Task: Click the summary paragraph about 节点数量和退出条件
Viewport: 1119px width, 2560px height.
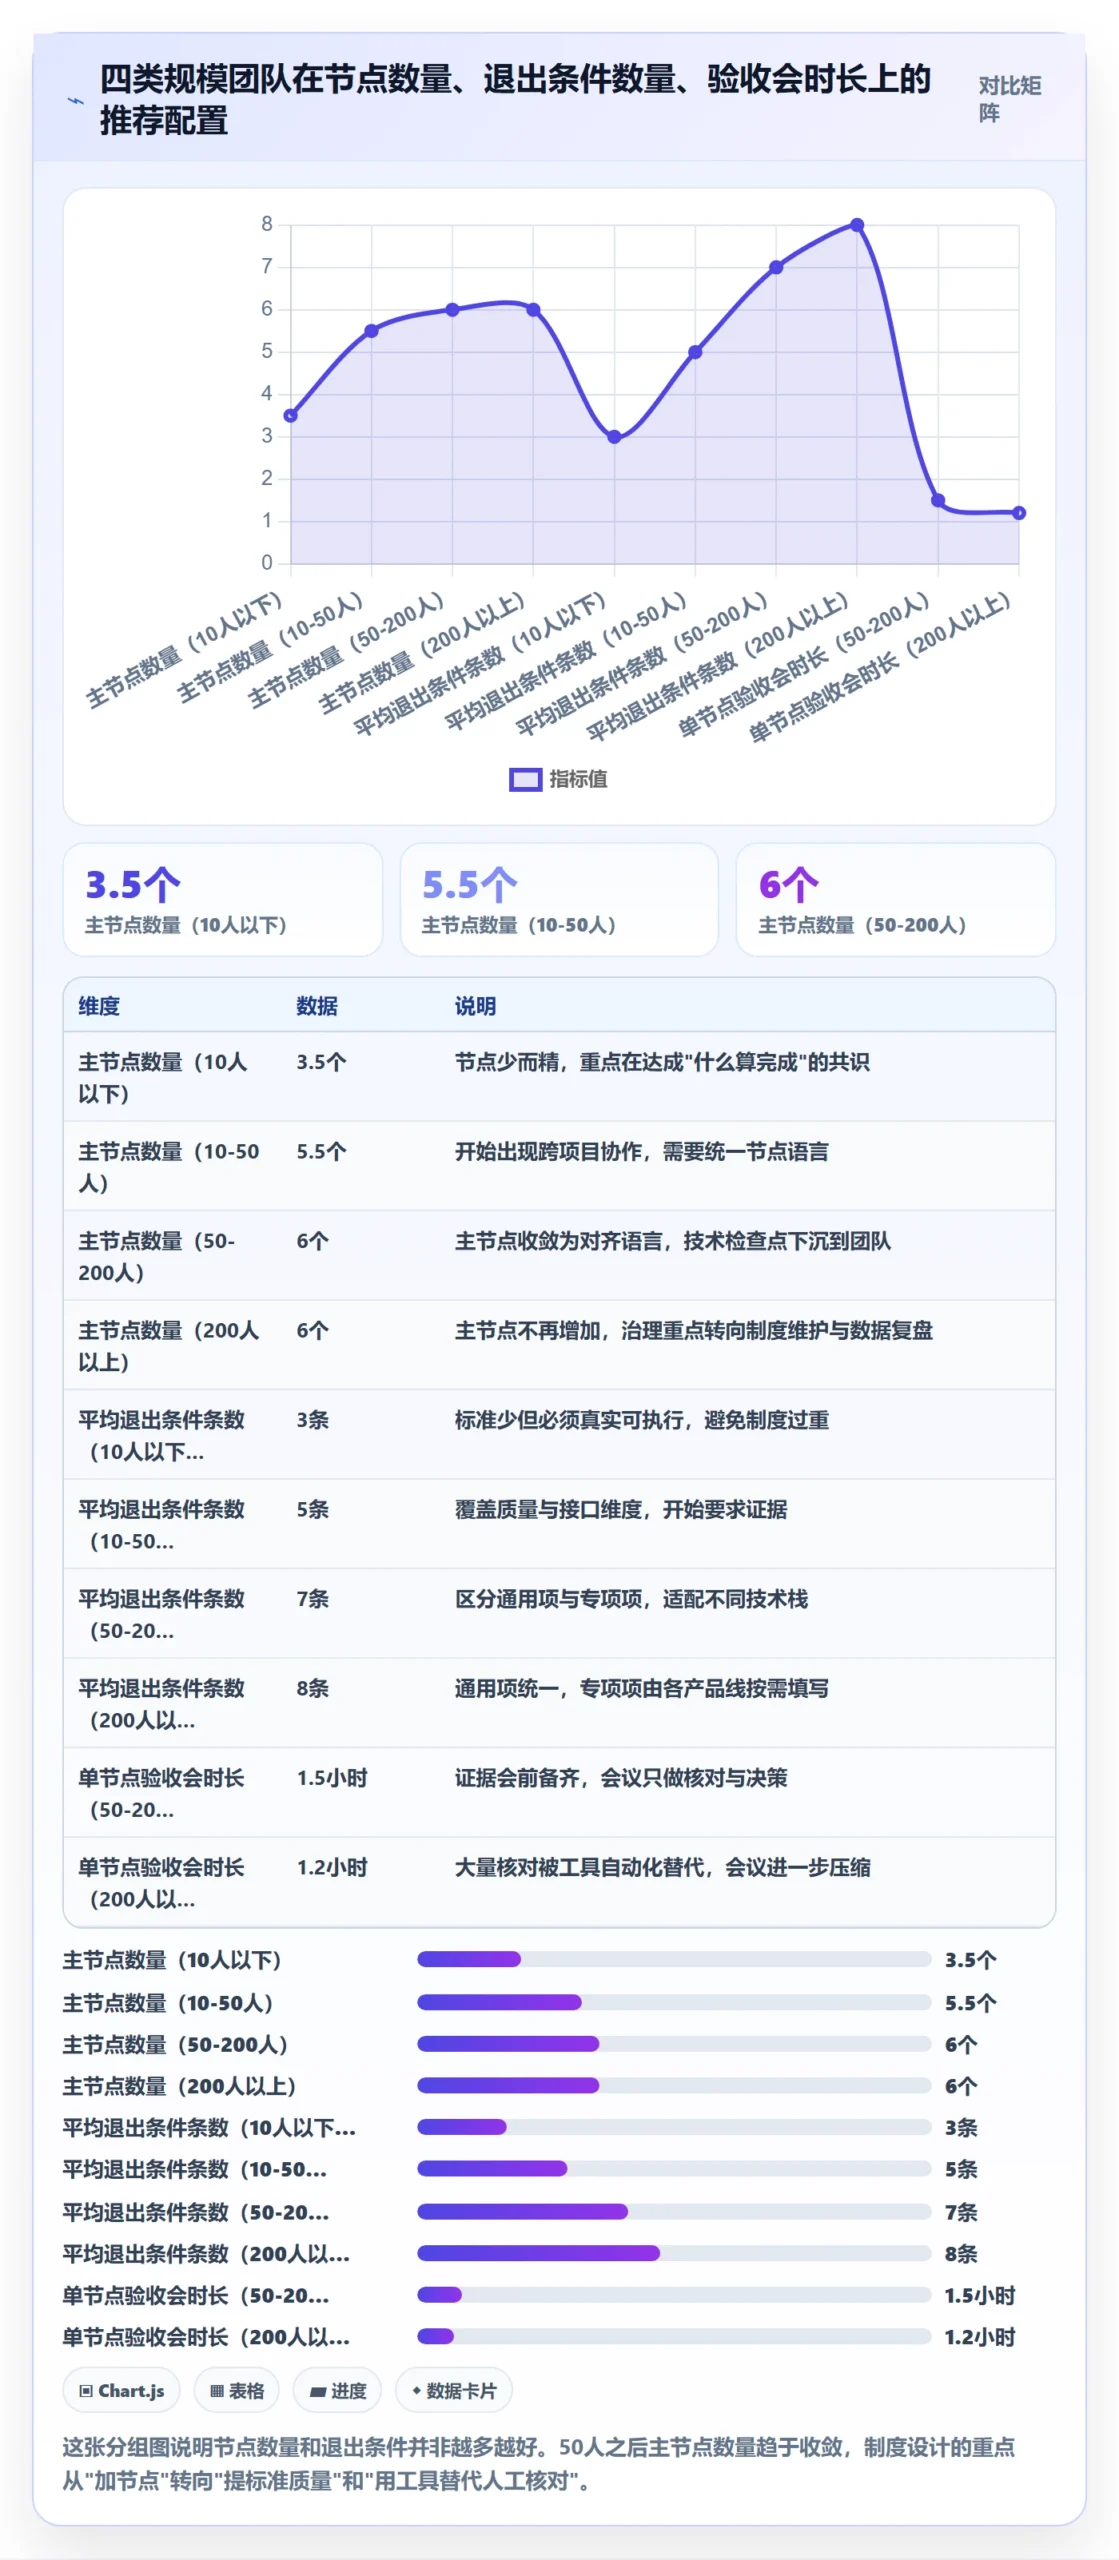Action: [539, 2464]
